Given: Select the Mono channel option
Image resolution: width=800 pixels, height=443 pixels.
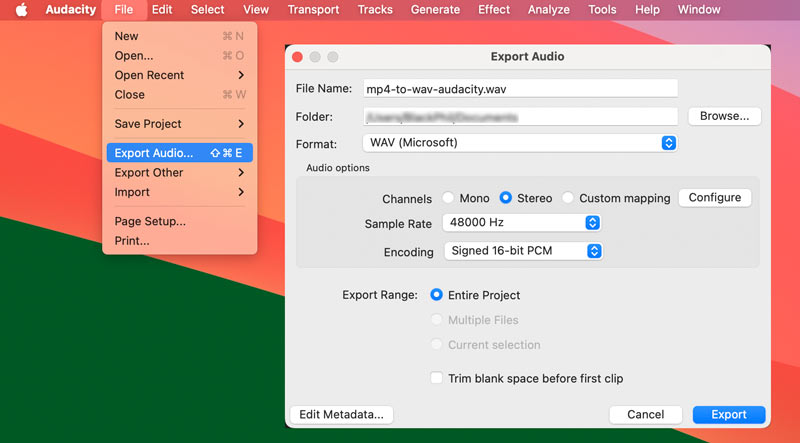Looking at the screenshot, I should pyautogui.click(x=448, y=198).
